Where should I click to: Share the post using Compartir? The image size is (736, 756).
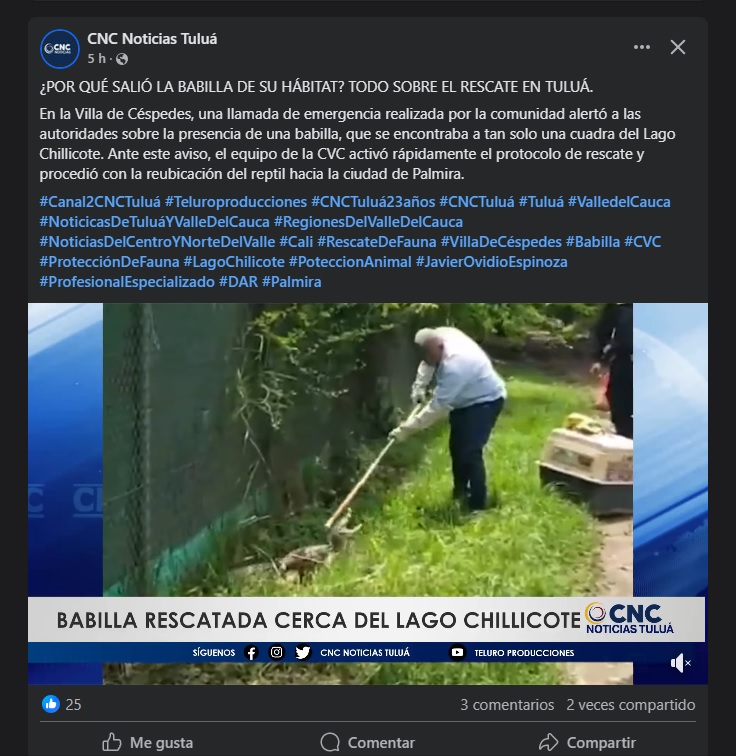[x=587, y=742]
